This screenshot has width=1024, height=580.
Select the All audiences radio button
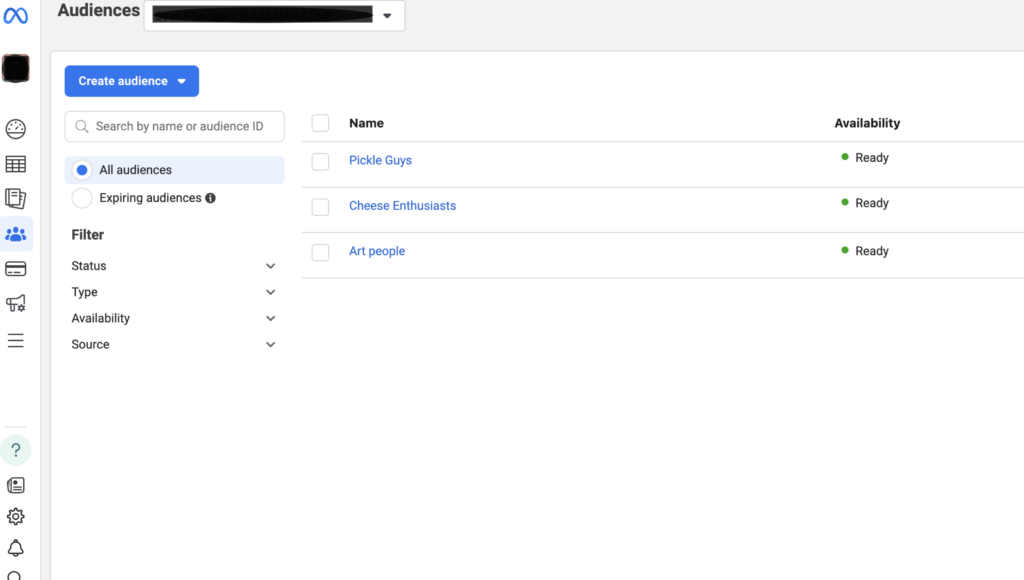[x=82, y=170]
